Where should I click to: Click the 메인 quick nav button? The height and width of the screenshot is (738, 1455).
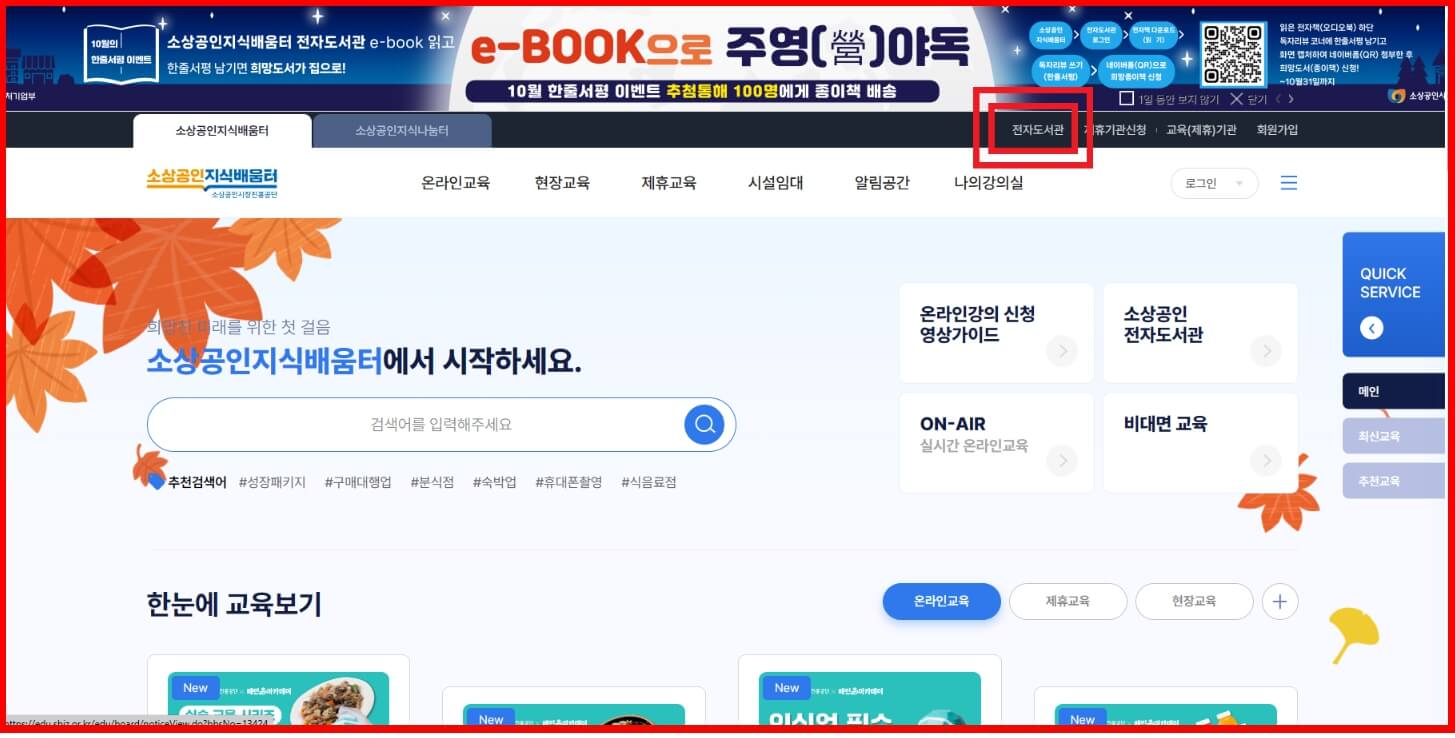(x=1394, y=391)
